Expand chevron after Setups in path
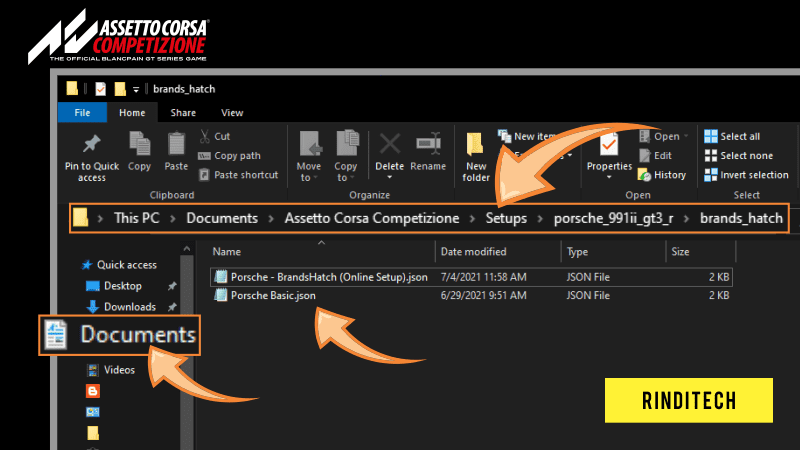Image resolution: width=800 pixels, height=450 pixels. click(540, 218)
